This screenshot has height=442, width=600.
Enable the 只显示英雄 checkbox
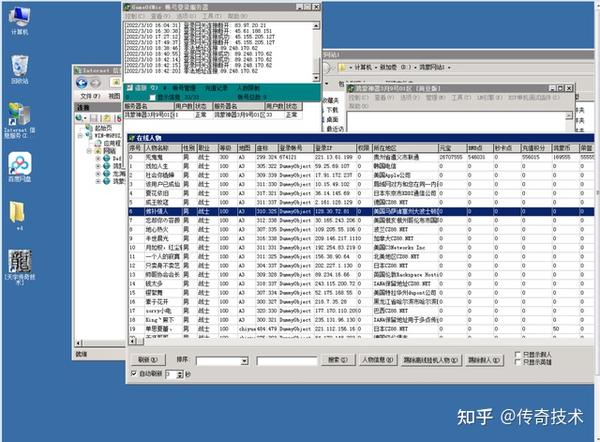[x=517, y=363]
